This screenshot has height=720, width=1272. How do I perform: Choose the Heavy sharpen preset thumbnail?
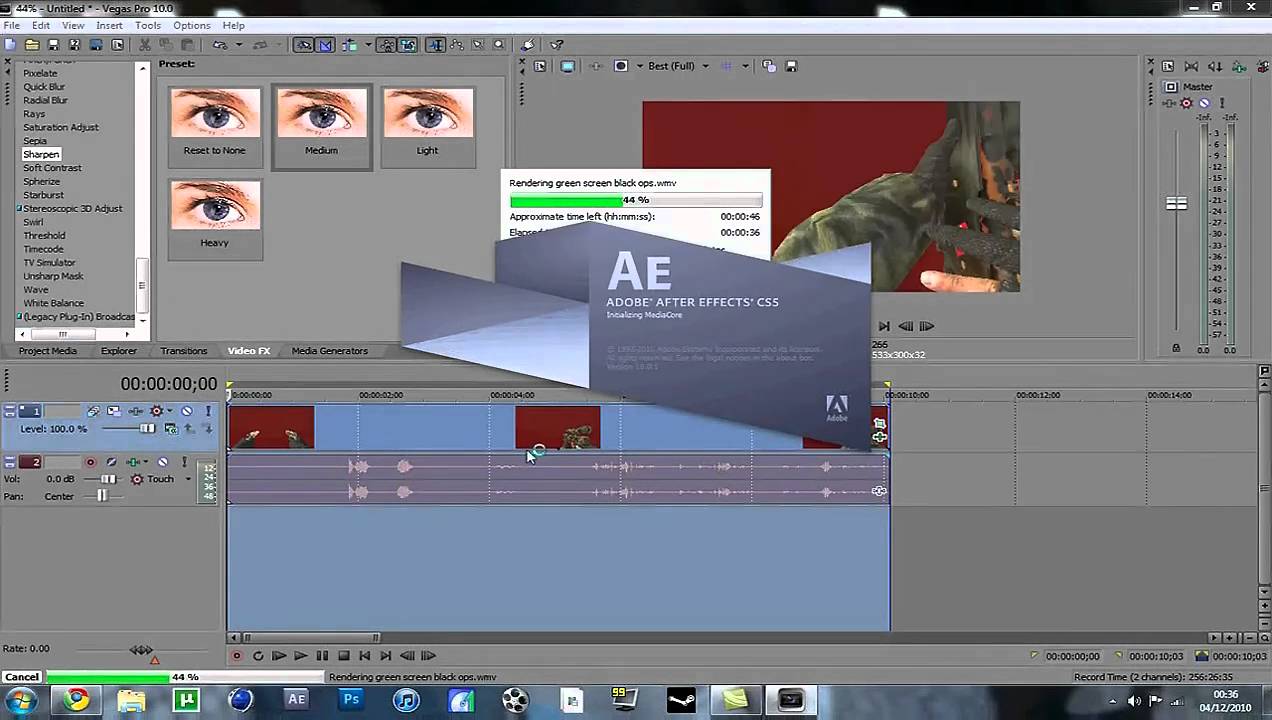point(215,220)
